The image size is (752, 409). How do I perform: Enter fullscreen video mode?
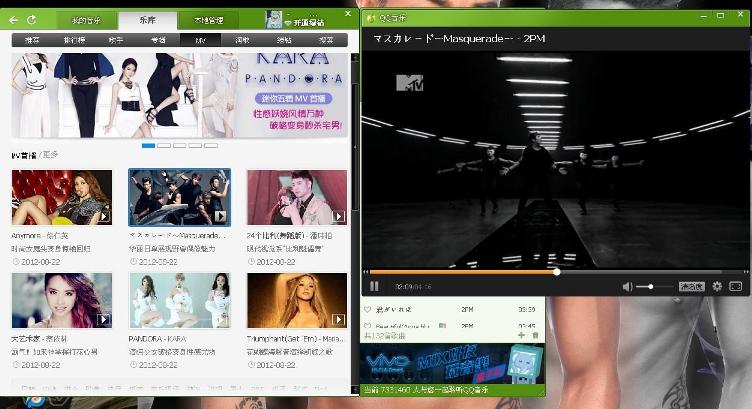click(x=735, y=286)
